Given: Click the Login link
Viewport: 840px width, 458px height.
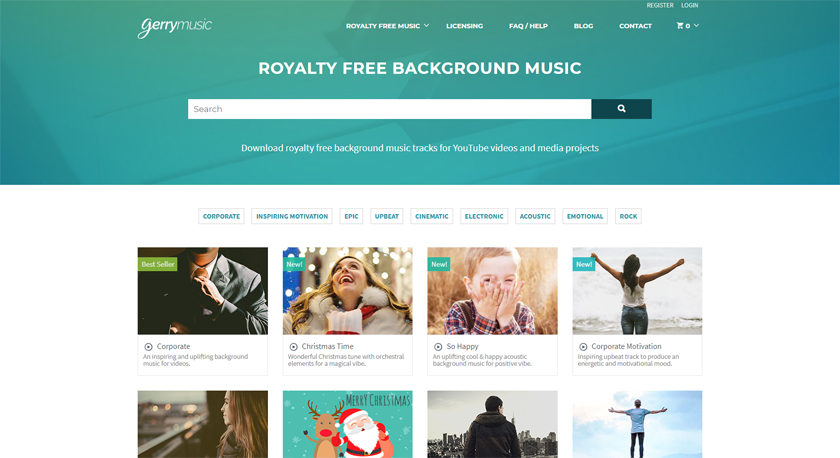Looking at the screenshot, I should click(x=689, y=5).
